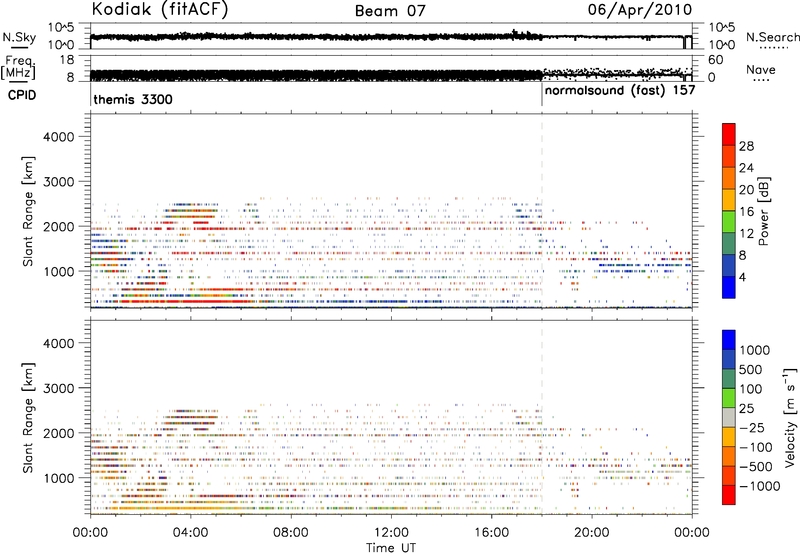Click the green 12 dB swatch in power colorbar
Screen dimensions: 800x554
click(x=729, y=222)
